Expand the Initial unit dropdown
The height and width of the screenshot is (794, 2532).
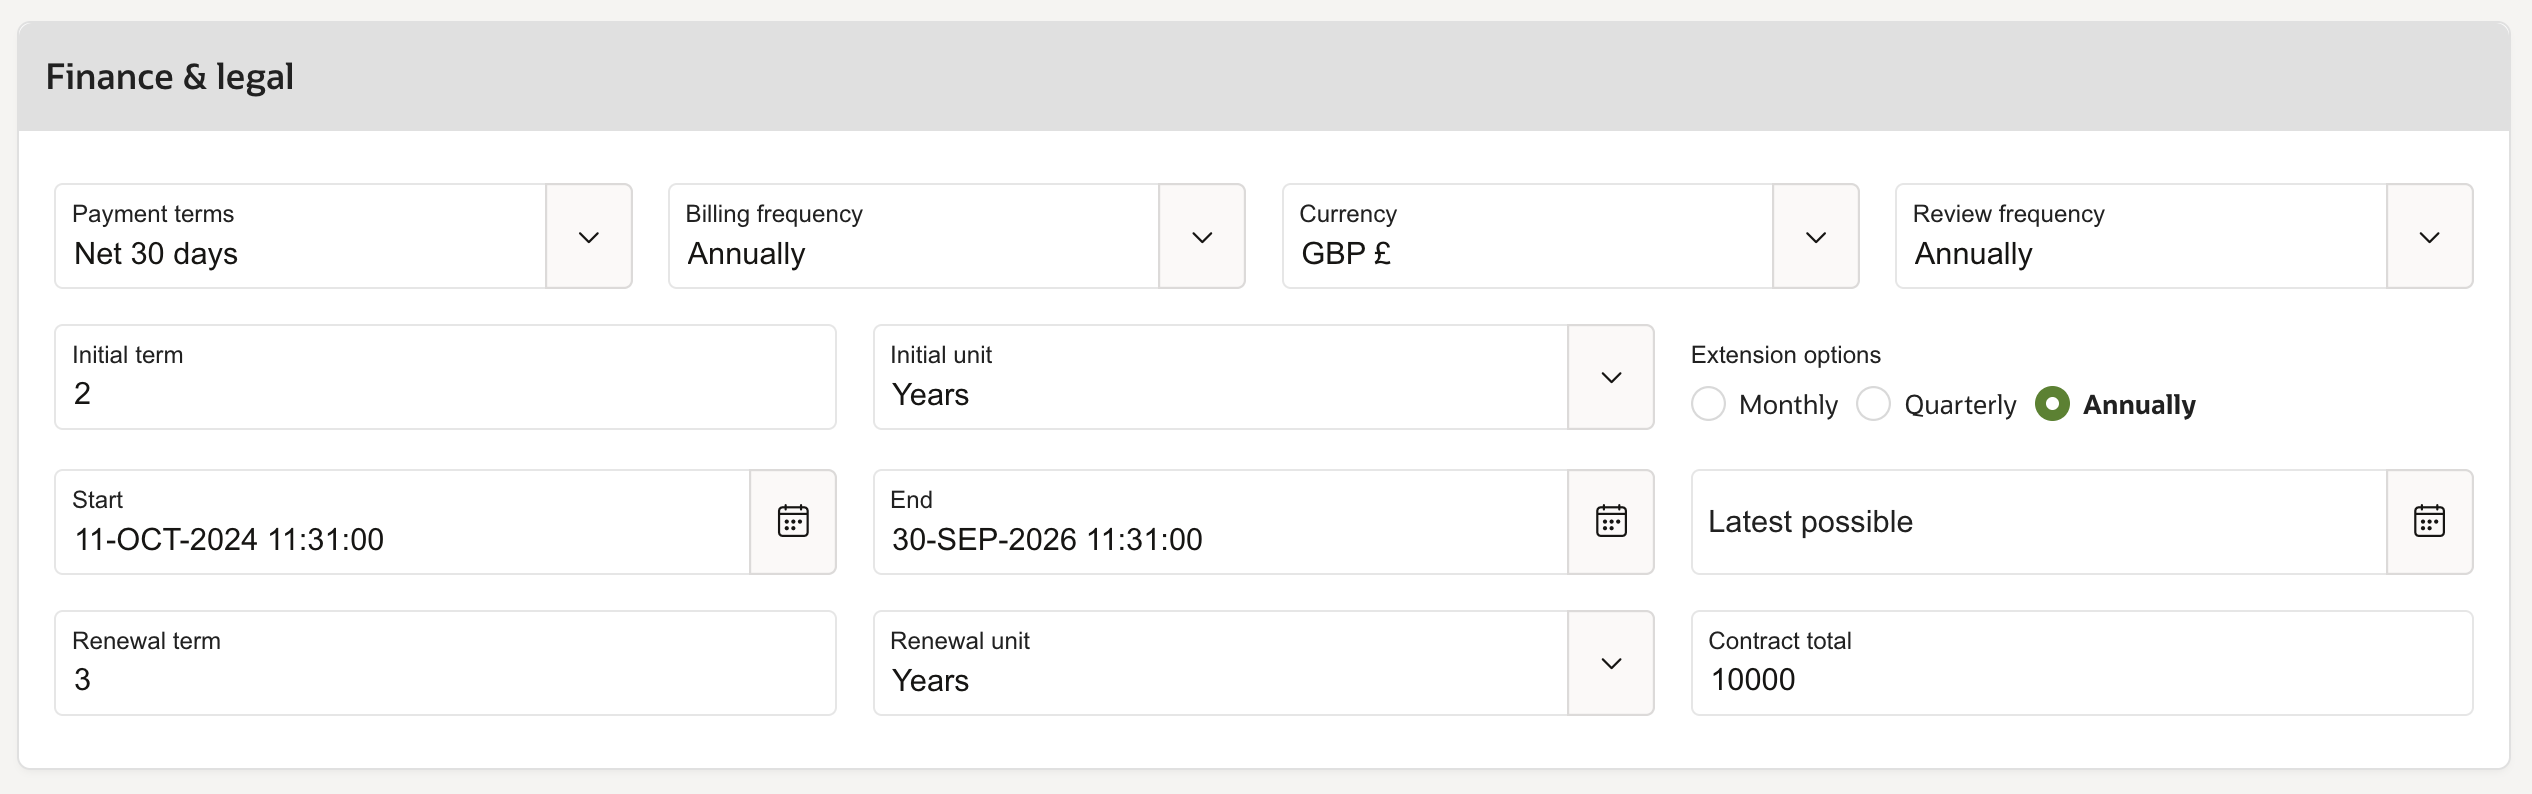[1610, 377]
